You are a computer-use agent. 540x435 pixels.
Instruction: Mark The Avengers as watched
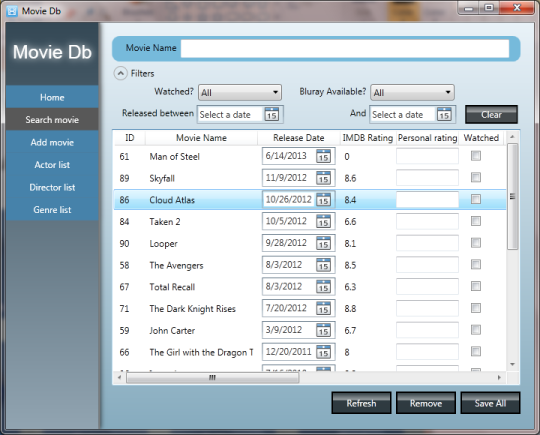476,265
